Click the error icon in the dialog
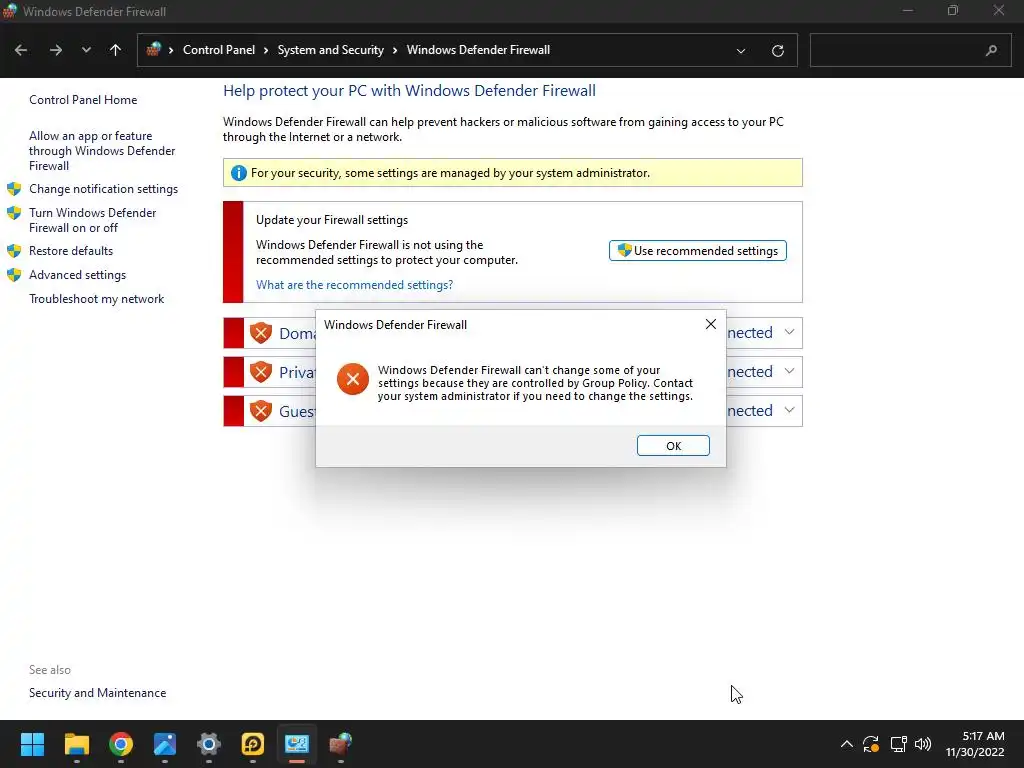The width and height of the screenshot is (1024, 768). (x=353, y=379)
